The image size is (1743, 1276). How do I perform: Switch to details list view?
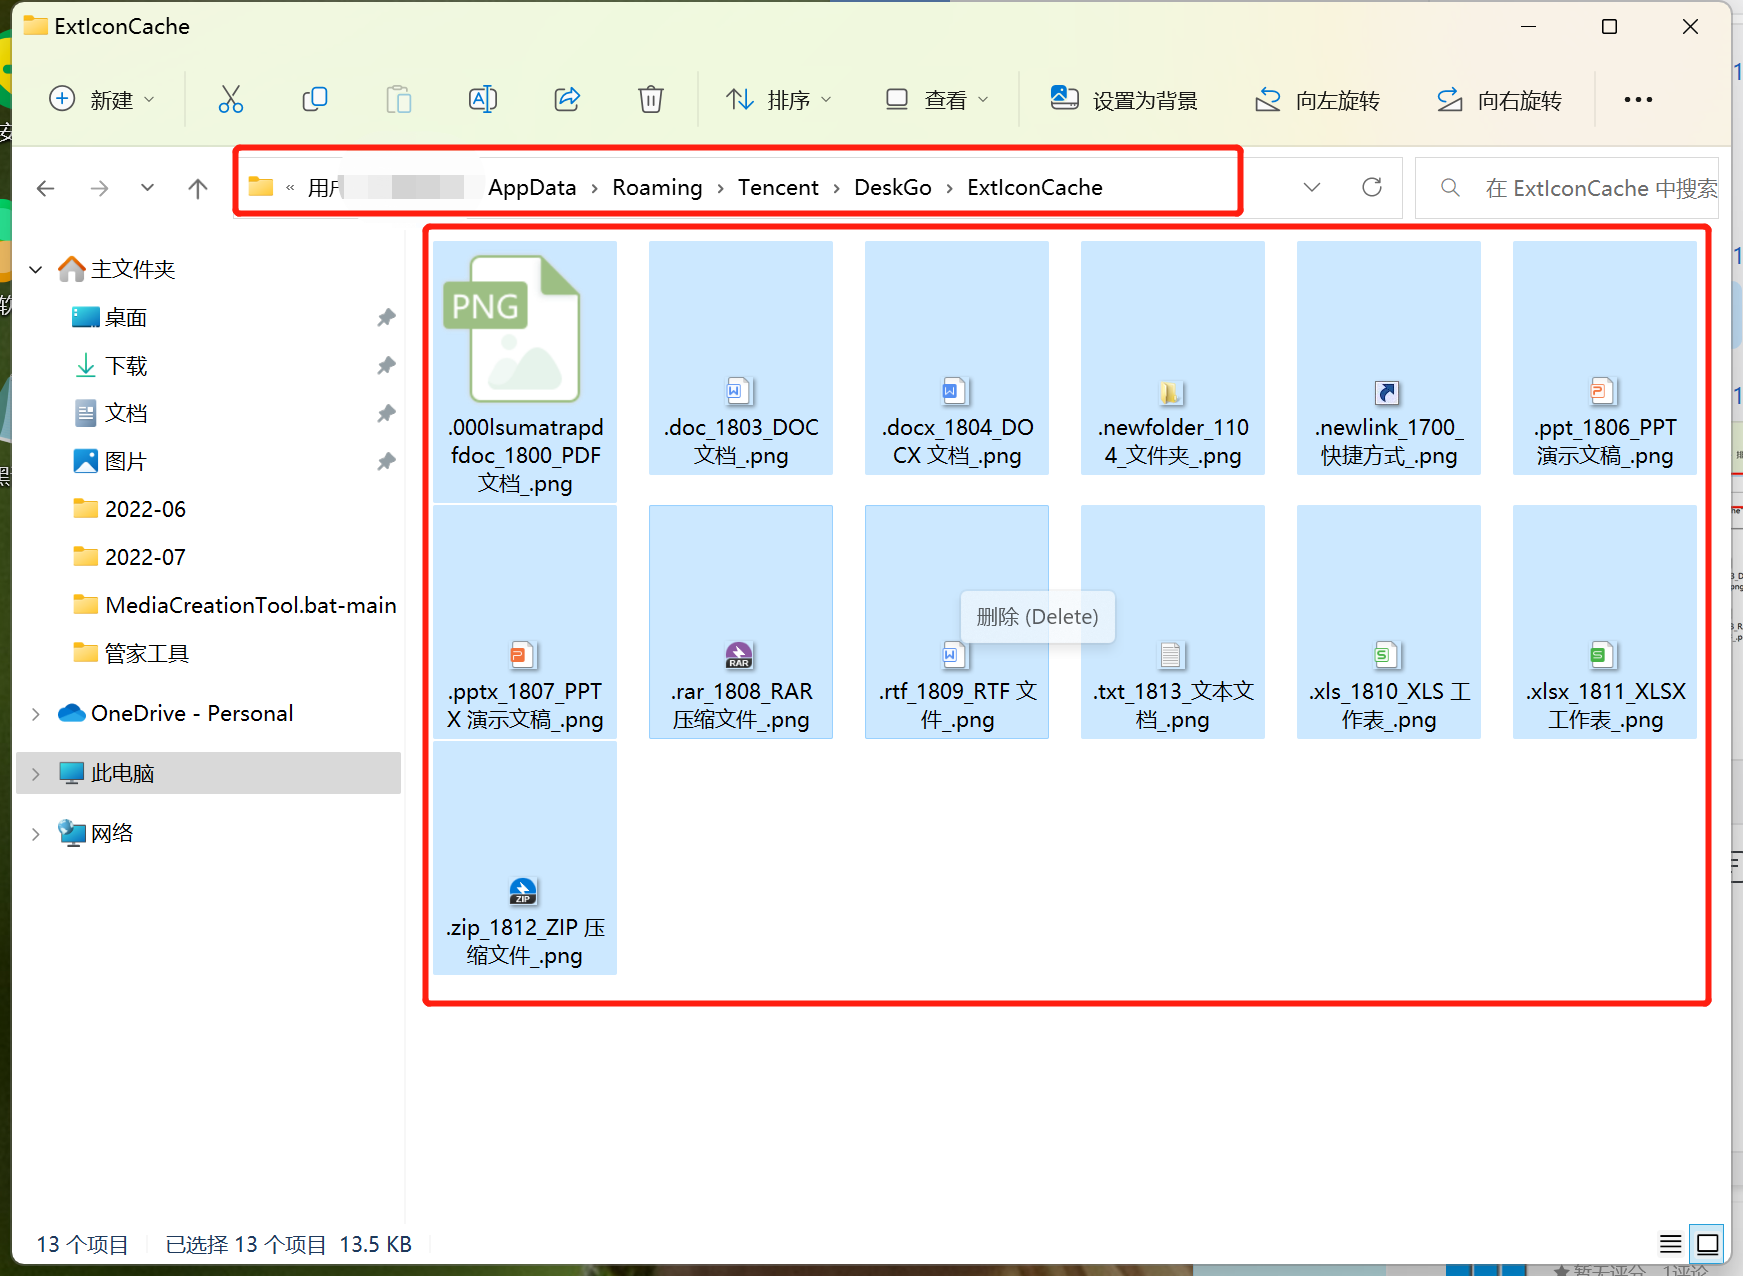(1670, 1244)
